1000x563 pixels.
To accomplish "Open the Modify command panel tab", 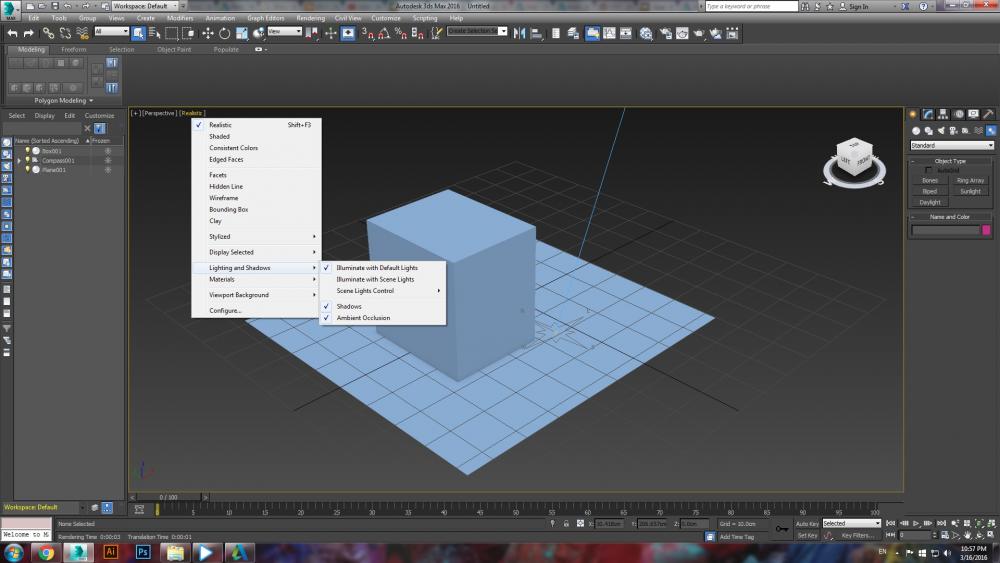I will 929,114.
